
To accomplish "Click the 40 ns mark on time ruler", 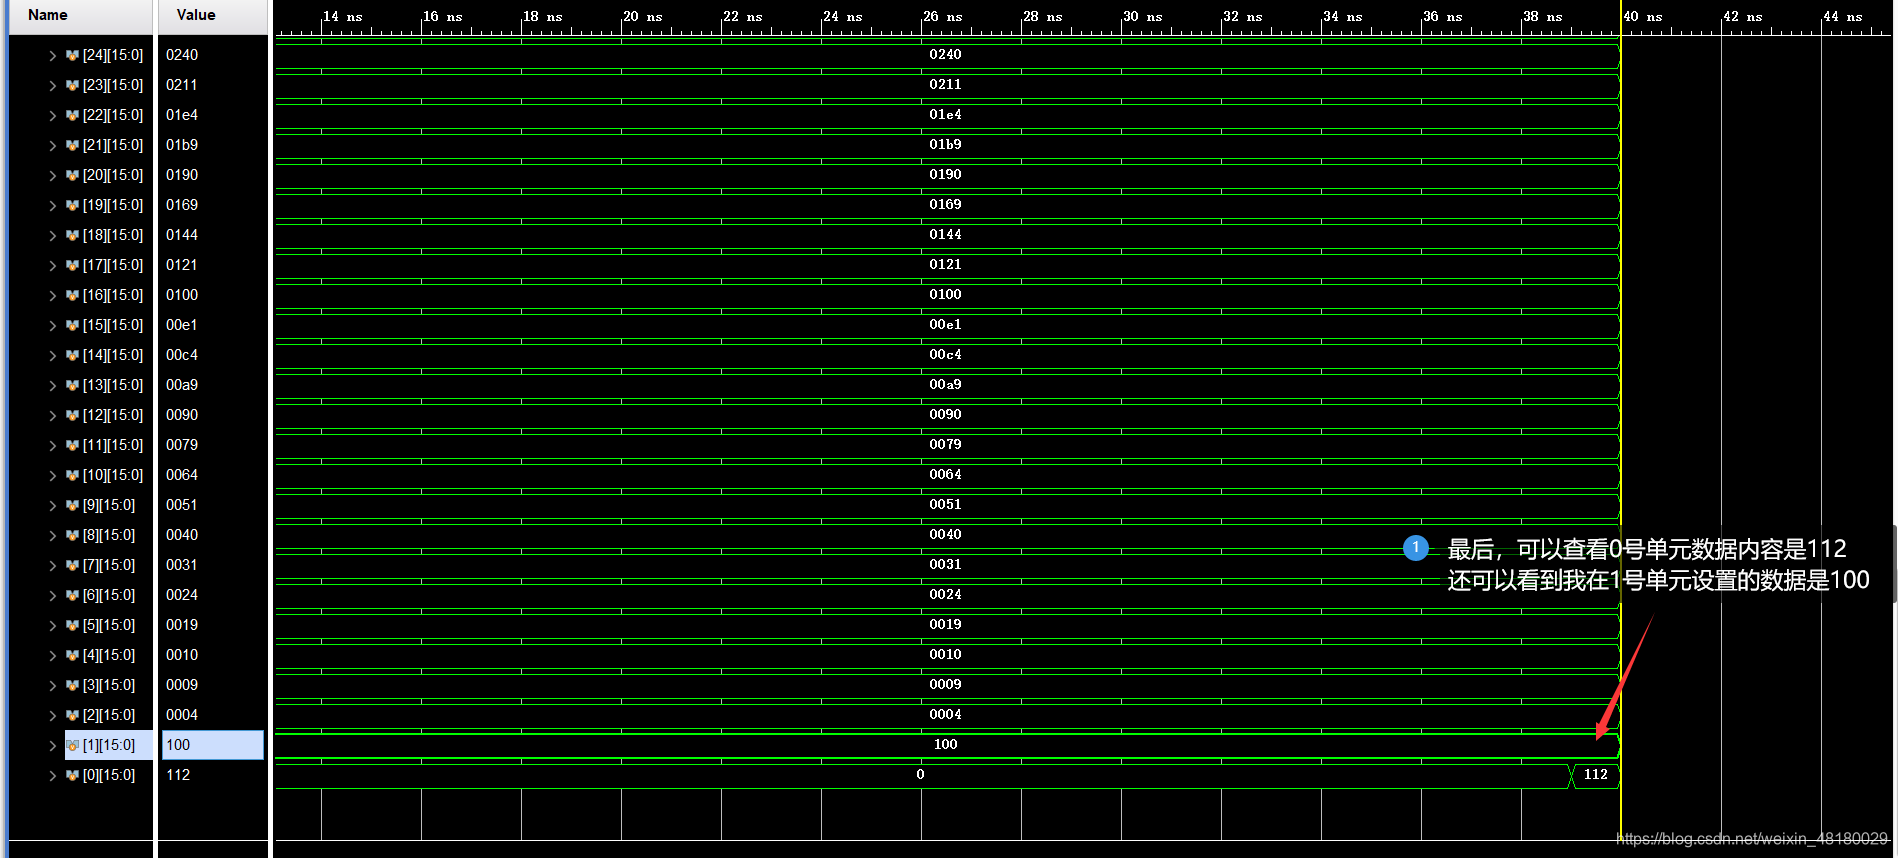I will click(1642, 17).
